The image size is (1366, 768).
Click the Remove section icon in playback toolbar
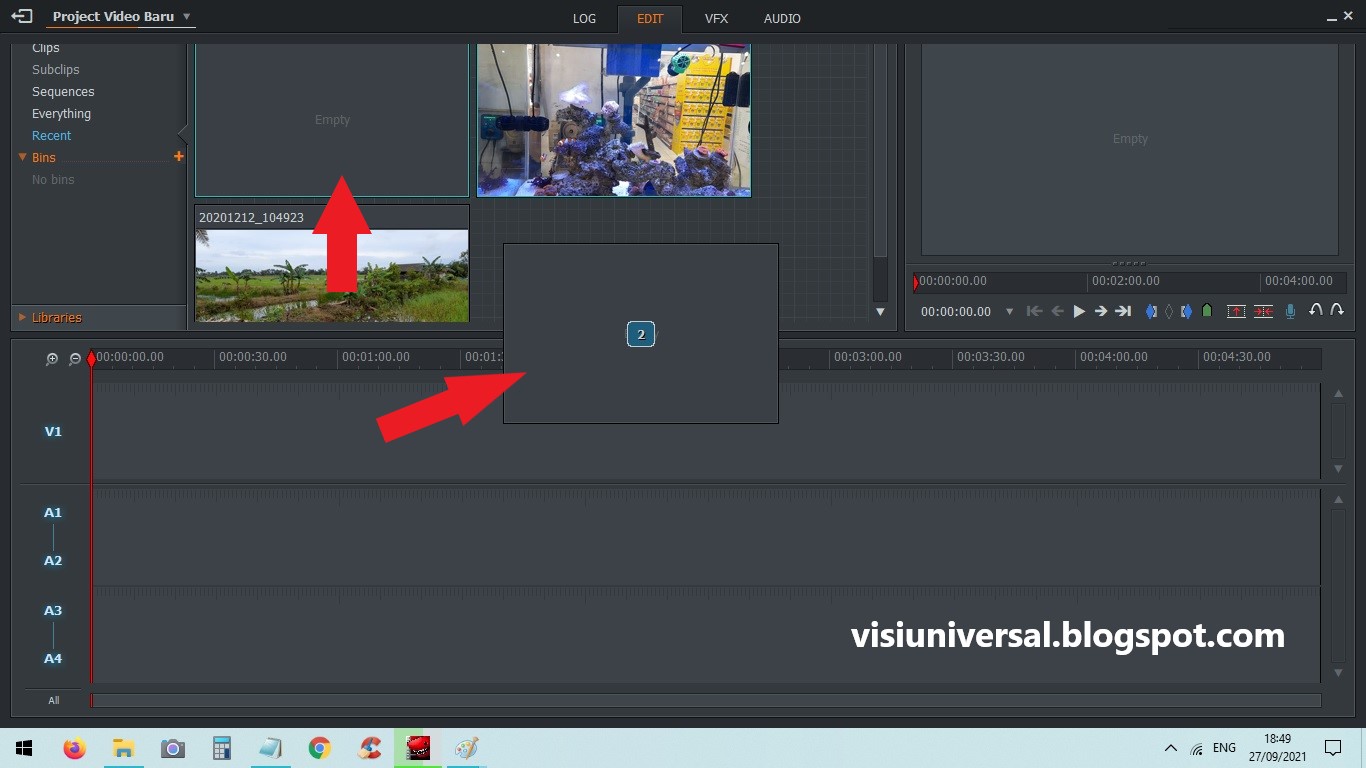click(x=1262, y=311)
